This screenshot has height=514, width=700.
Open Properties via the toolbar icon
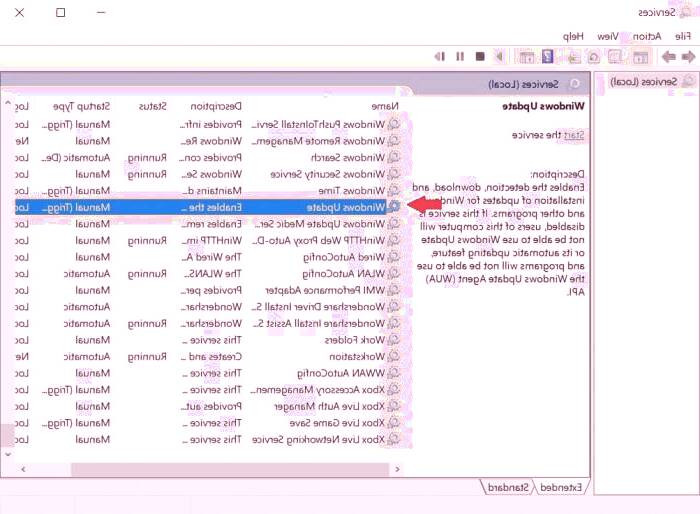coord(615,57)
